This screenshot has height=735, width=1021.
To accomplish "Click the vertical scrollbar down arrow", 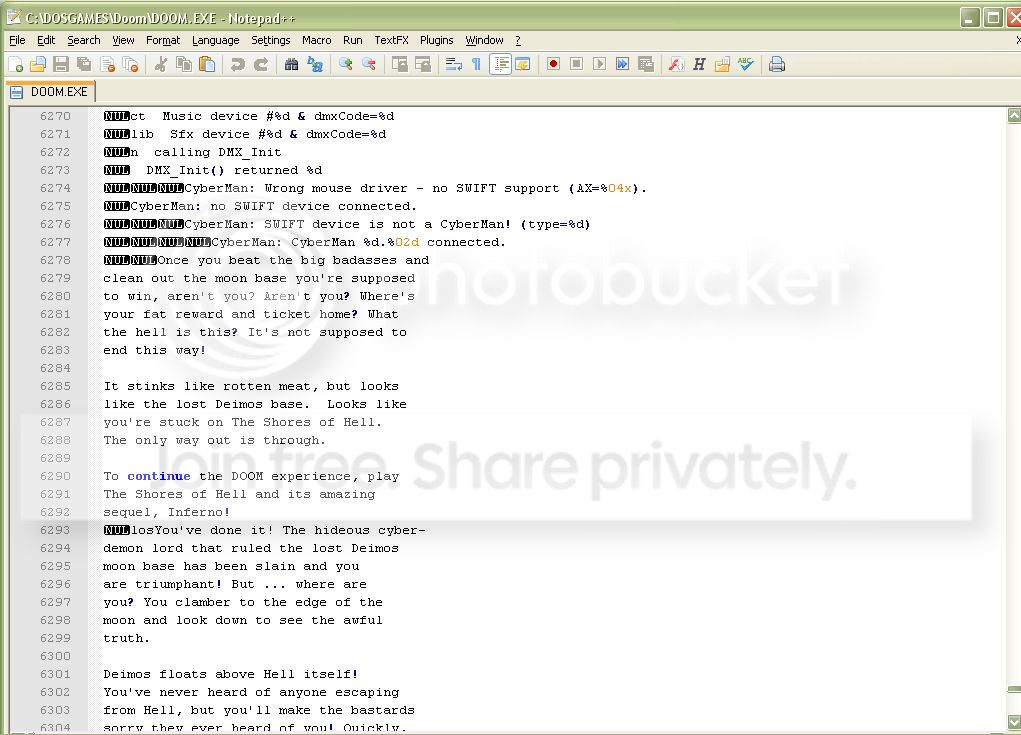I will click(x=1013, y=722).
